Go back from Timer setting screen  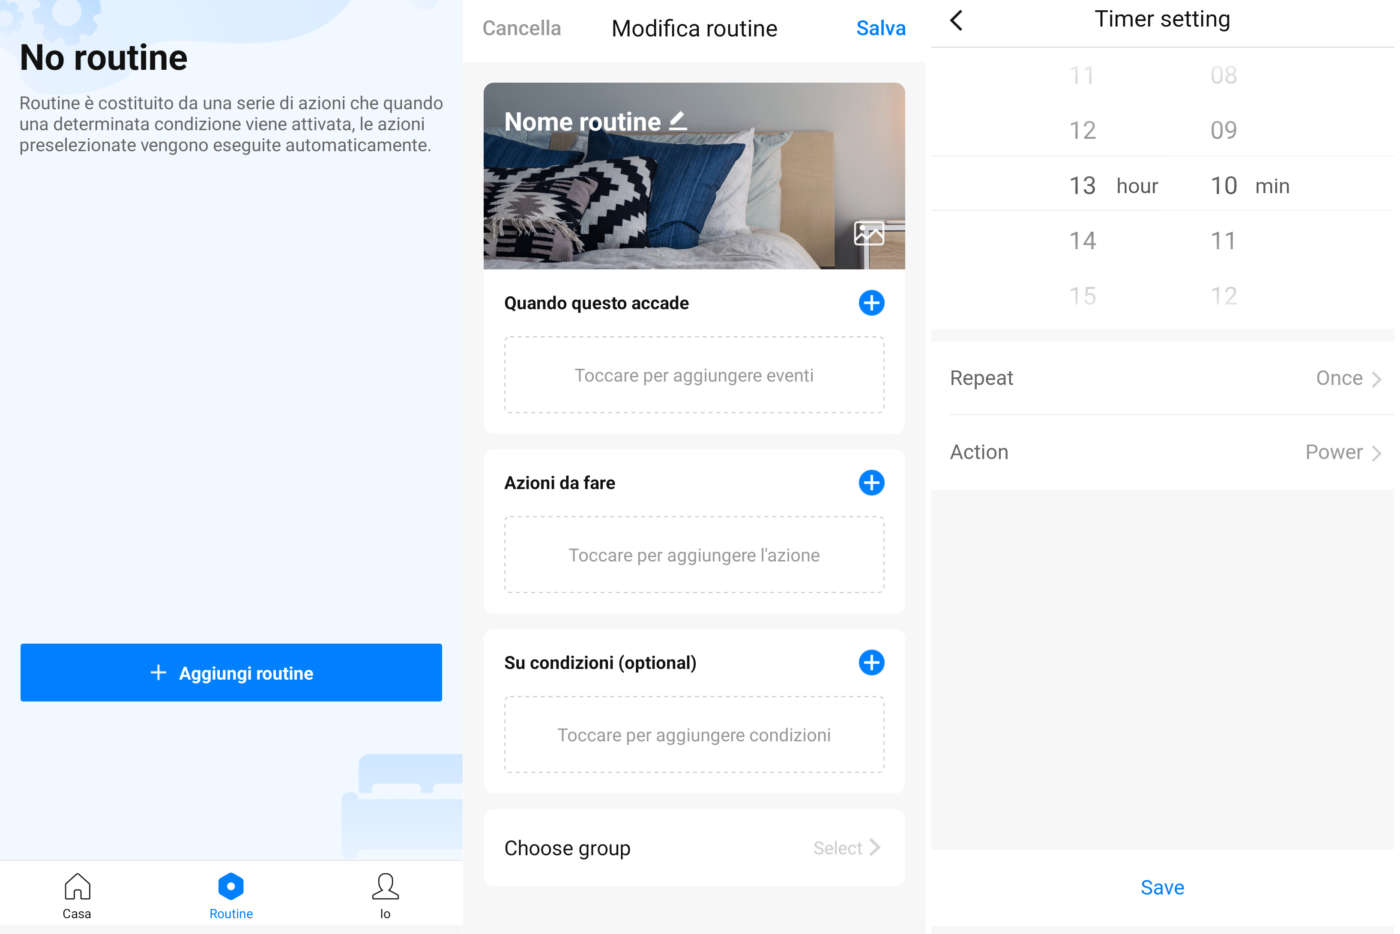(956, 20)
